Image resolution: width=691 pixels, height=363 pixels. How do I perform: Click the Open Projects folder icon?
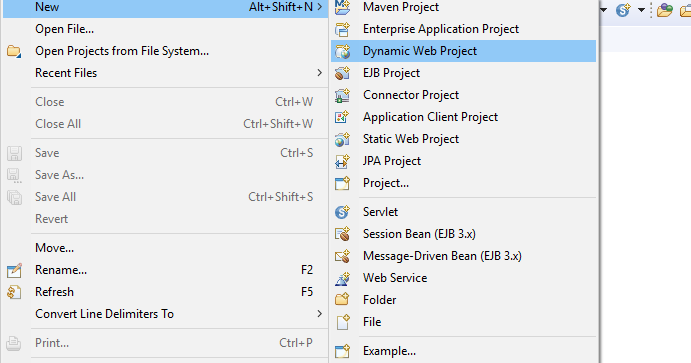coord(14,51)
